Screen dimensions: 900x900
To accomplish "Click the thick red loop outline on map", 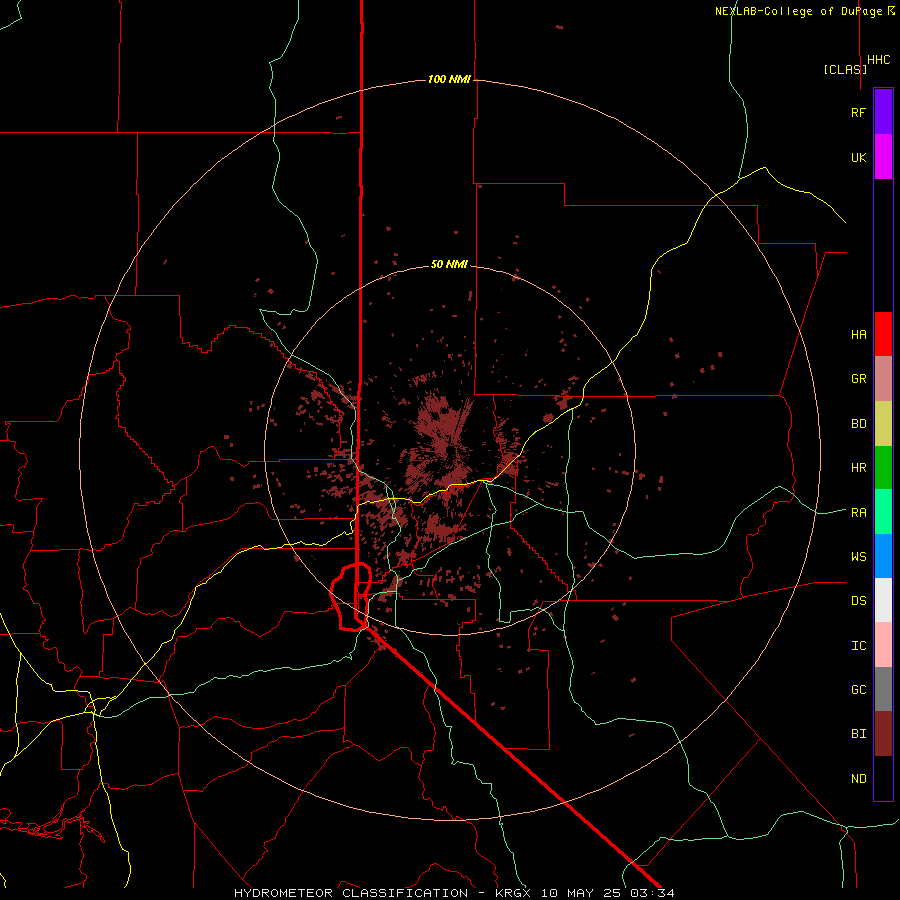I will click(x=351, y=597).
